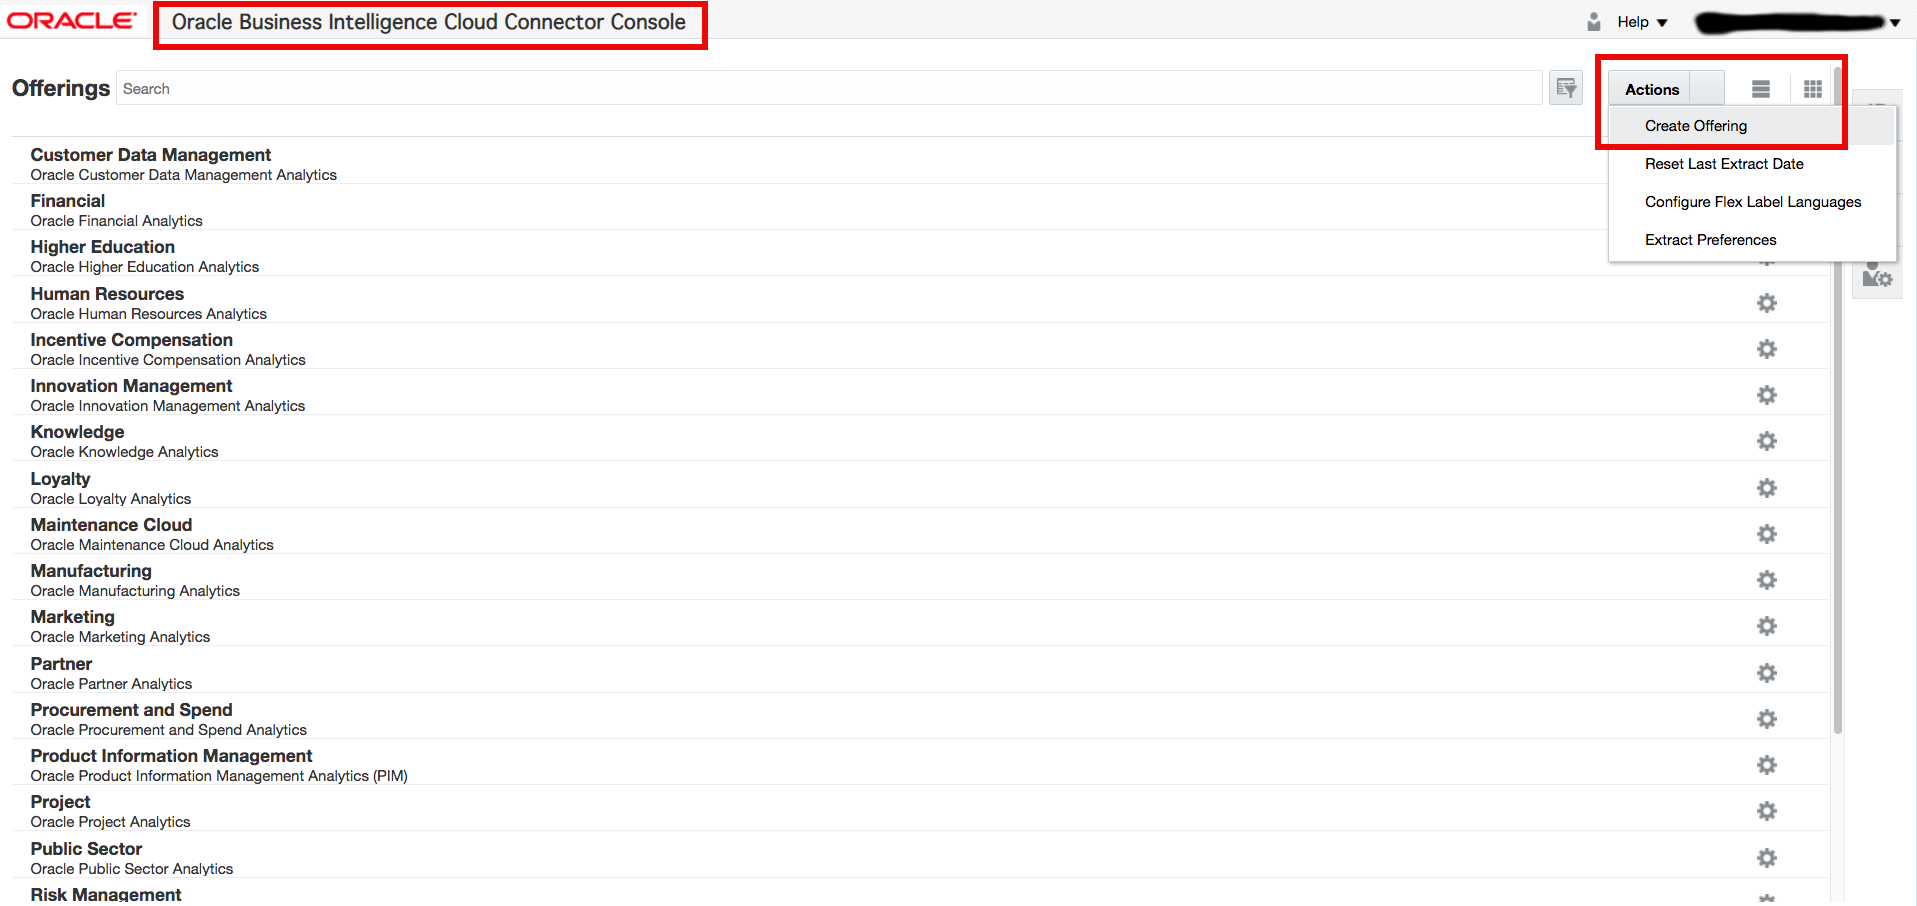Open the Marketing offering gear icon
The width and height of the screenshot is (1917, 906).
pos(1767,626)
